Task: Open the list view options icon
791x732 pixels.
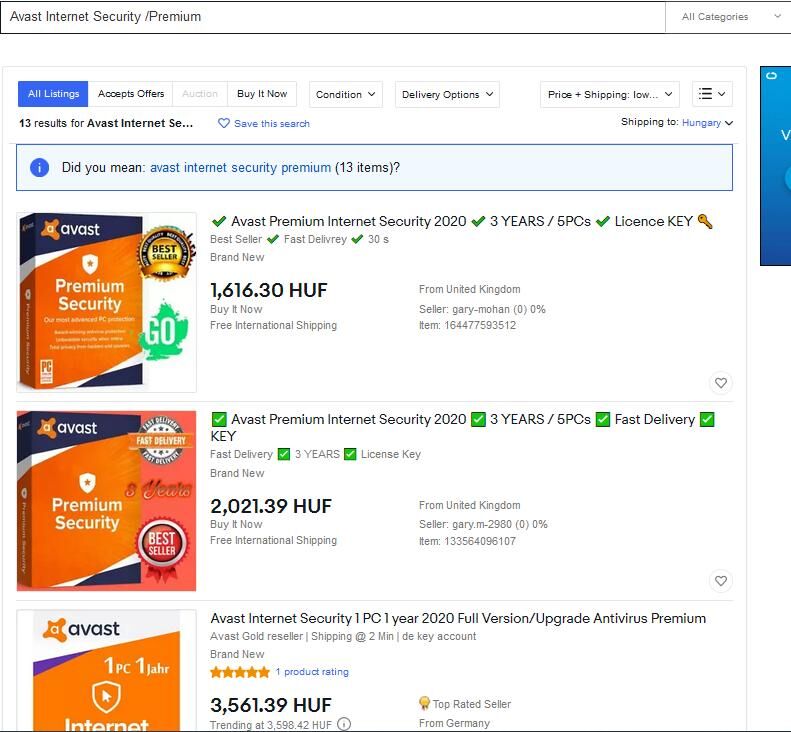Action: [x=712, y=94]
